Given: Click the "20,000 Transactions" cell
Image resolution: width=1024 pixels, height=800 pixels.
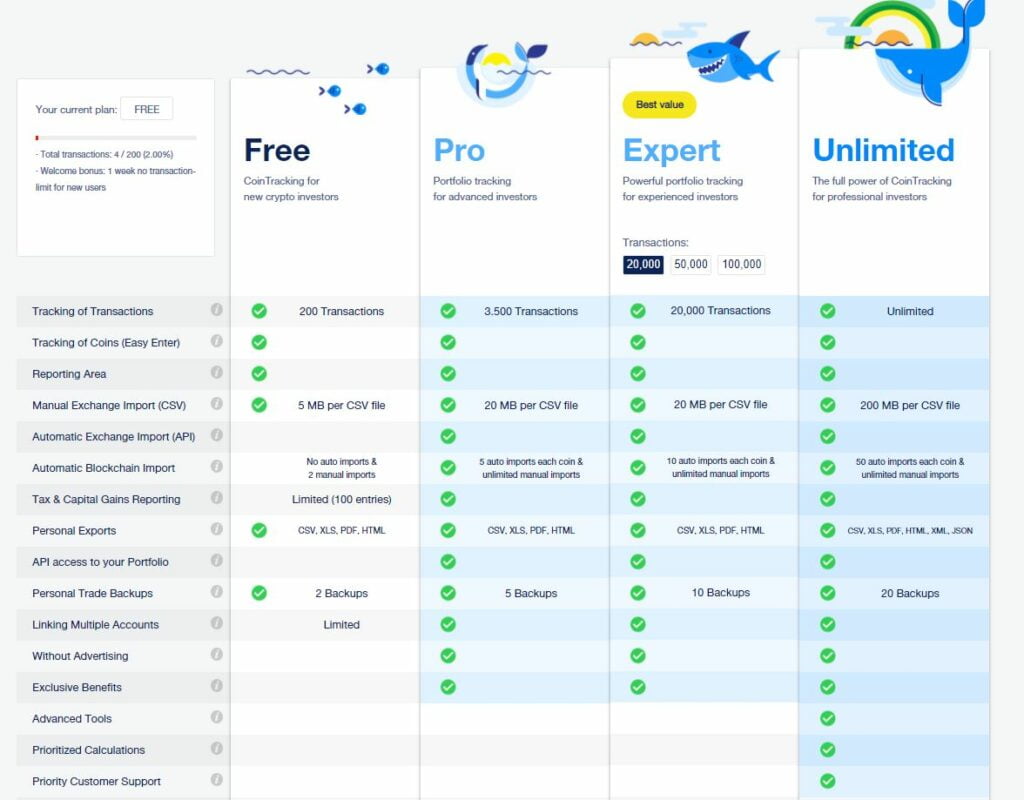Looking at the screenshot, I should click(x=720, y=311).
